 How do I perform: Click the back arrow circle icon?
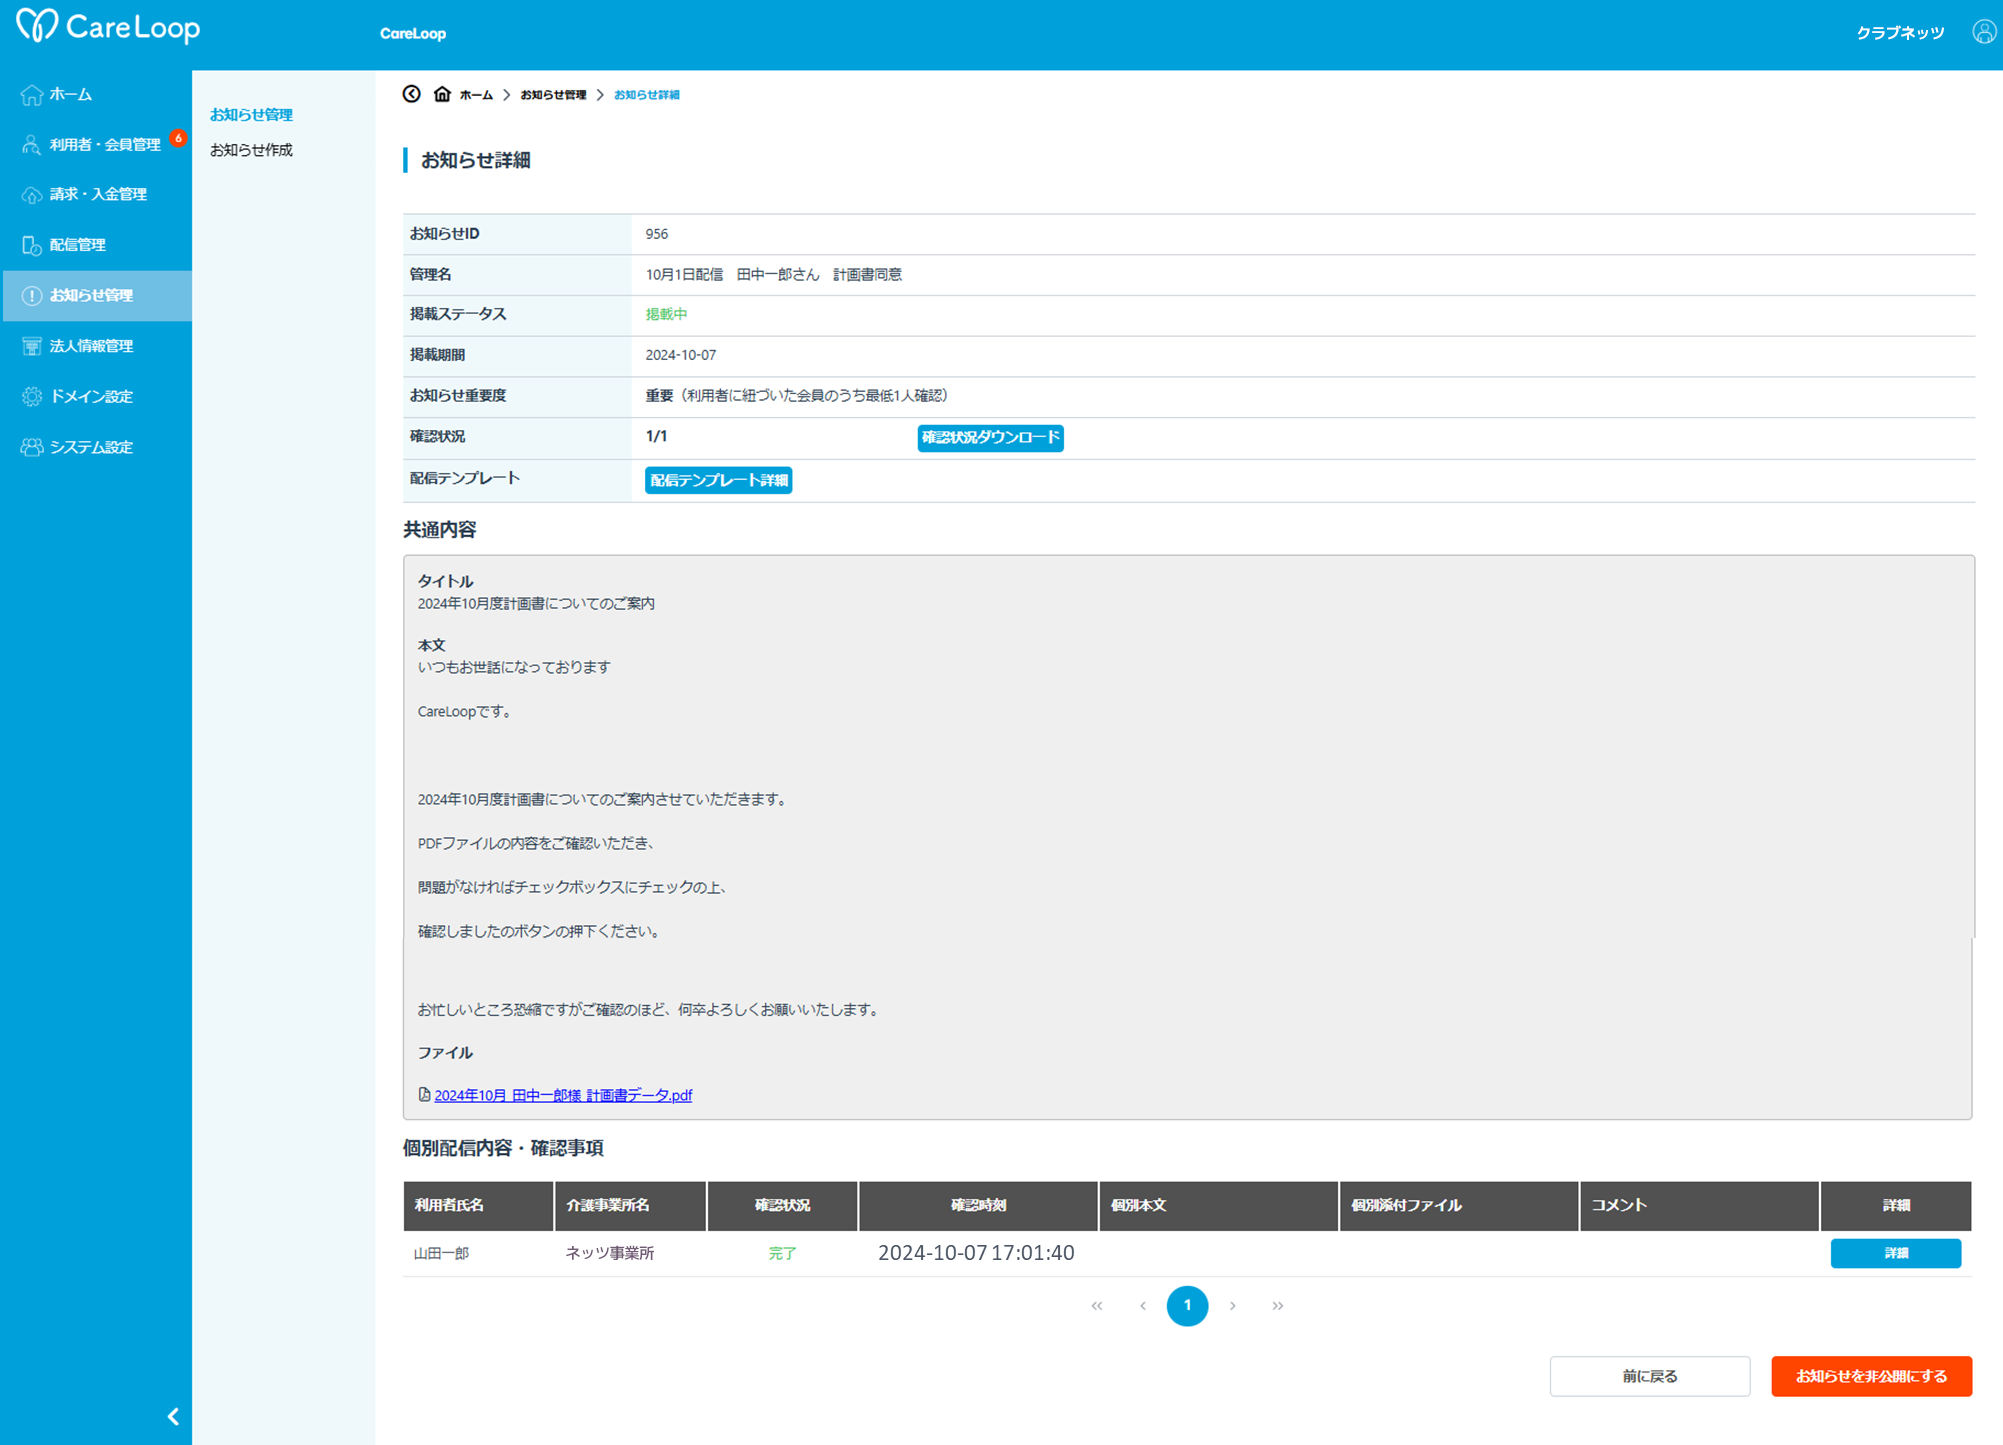tap(412, 94)
